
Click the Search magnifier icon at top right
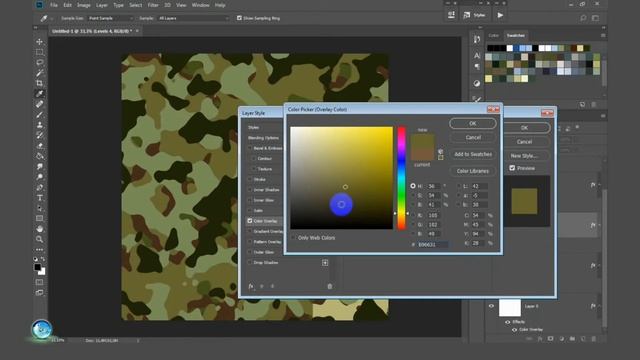click(583, 18)
